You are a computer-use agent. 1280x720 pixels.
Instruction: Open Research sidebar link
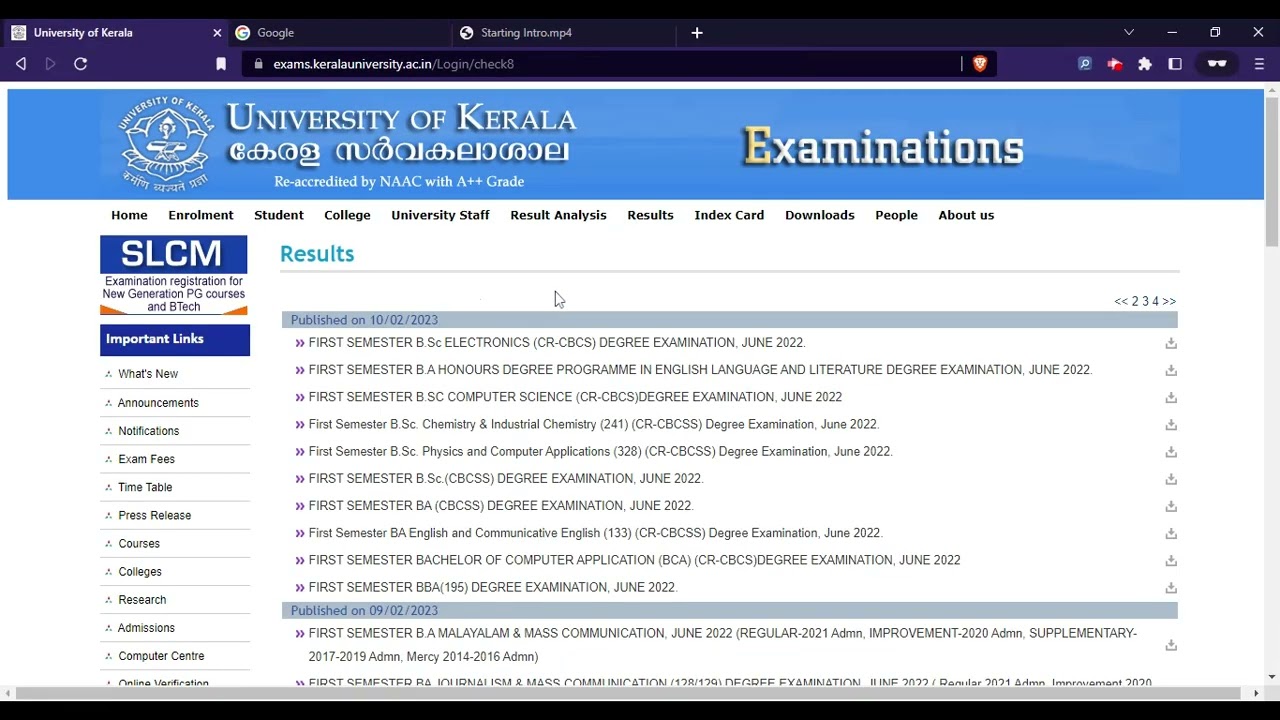[x=142, y=600]
